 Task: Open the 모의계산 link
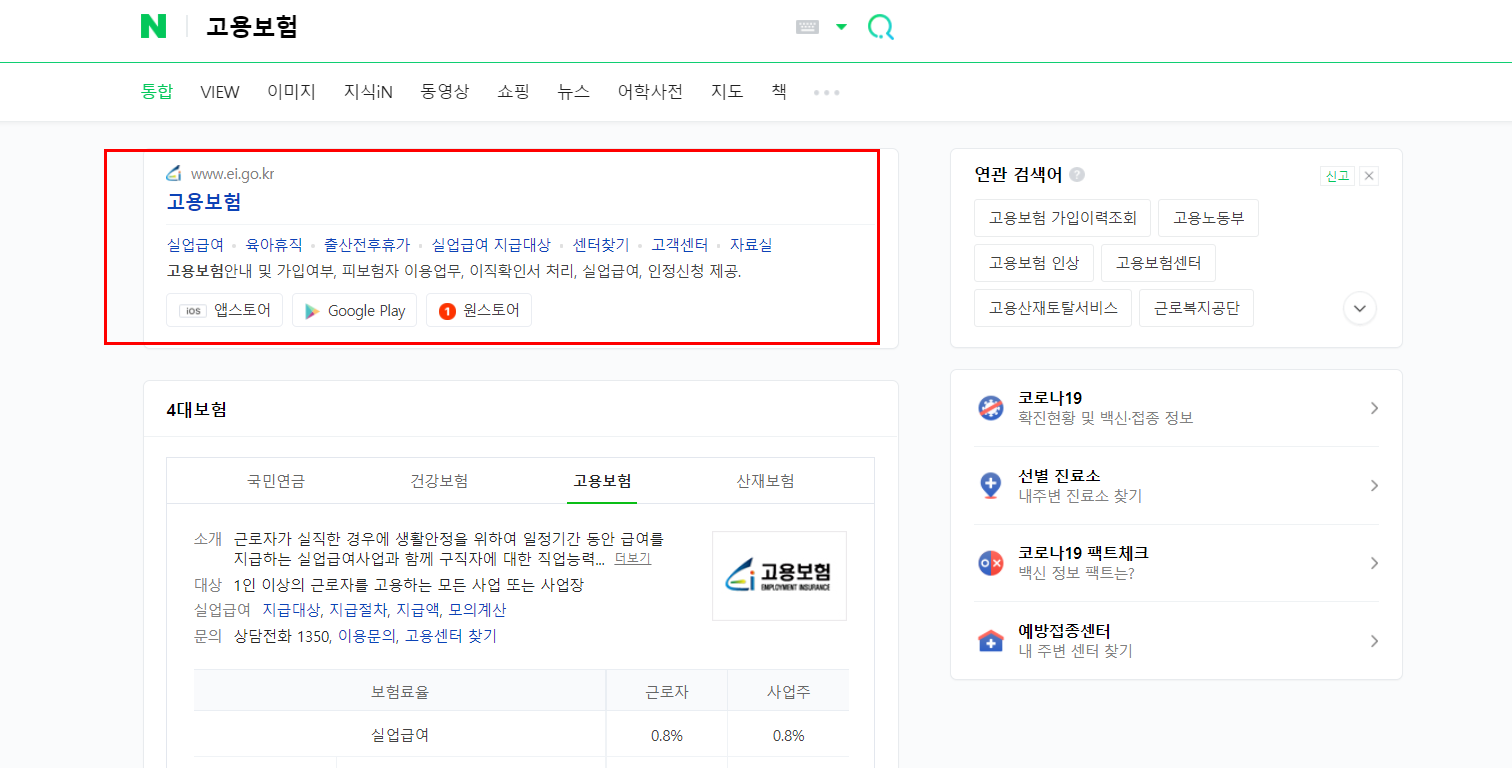coord(477,610)
